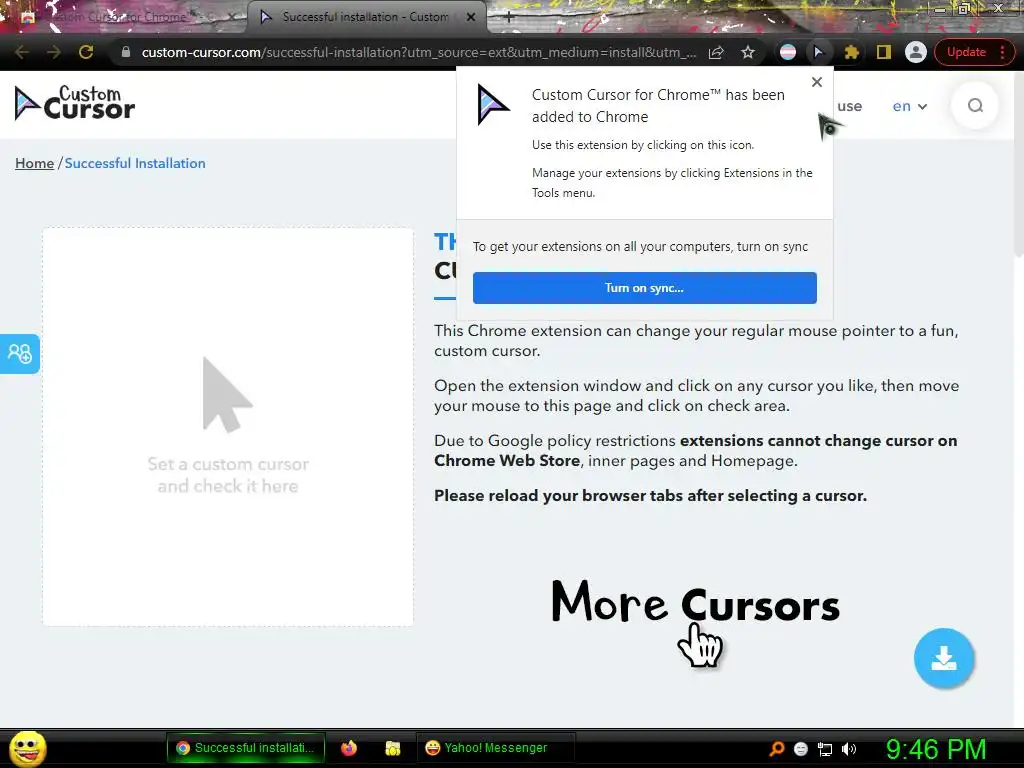The height and width of the screenshot is (768, 1024).
Task: Click the lock icon in the address bar
Action: 126,52
